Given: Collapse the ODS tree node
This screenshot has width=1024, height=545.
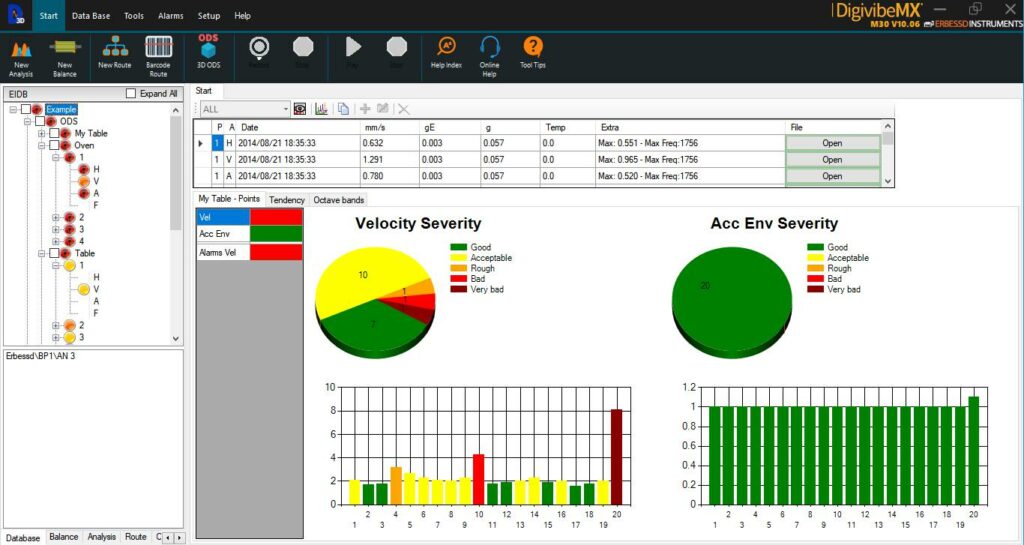Looking at the screenshot, I should pos(27,121).
